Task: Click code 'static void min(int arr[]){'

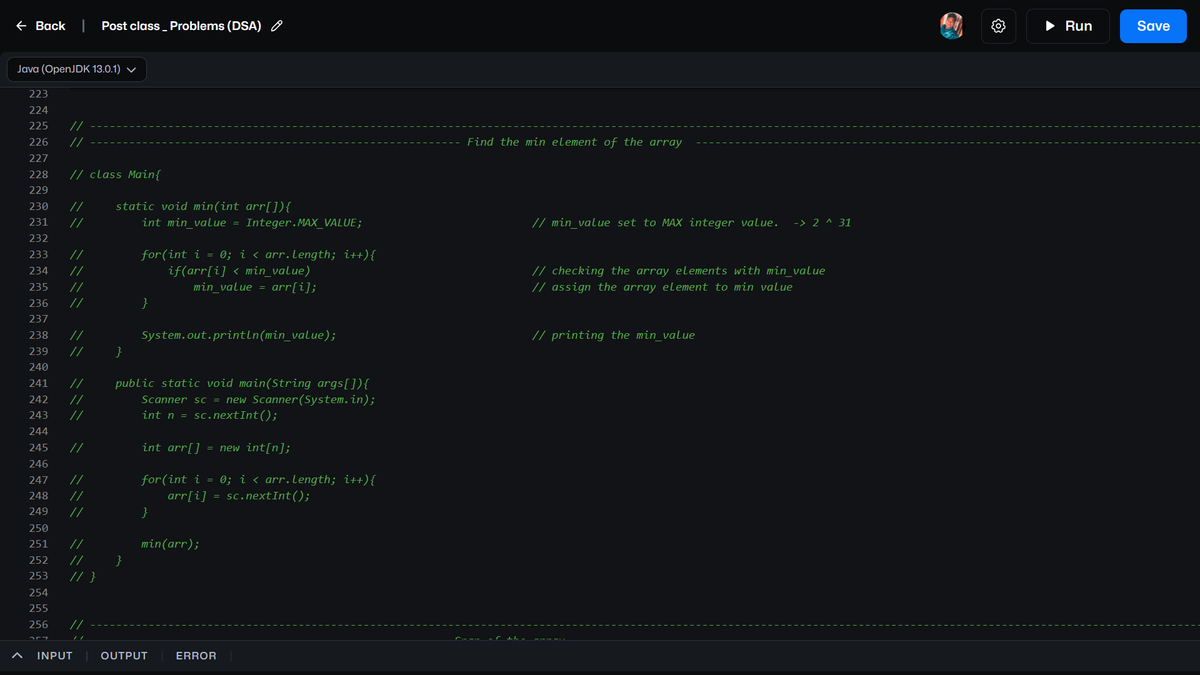Action: [x=203, y=206]
